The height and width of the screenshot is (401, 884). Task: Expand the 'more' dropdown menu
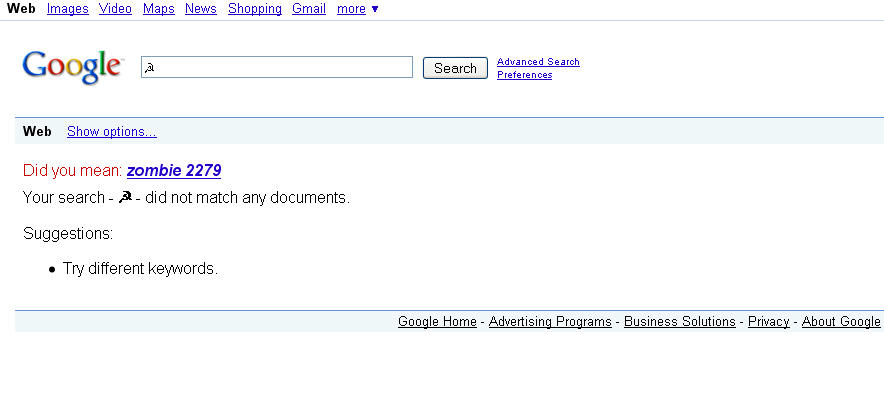(x=357, y=8)
